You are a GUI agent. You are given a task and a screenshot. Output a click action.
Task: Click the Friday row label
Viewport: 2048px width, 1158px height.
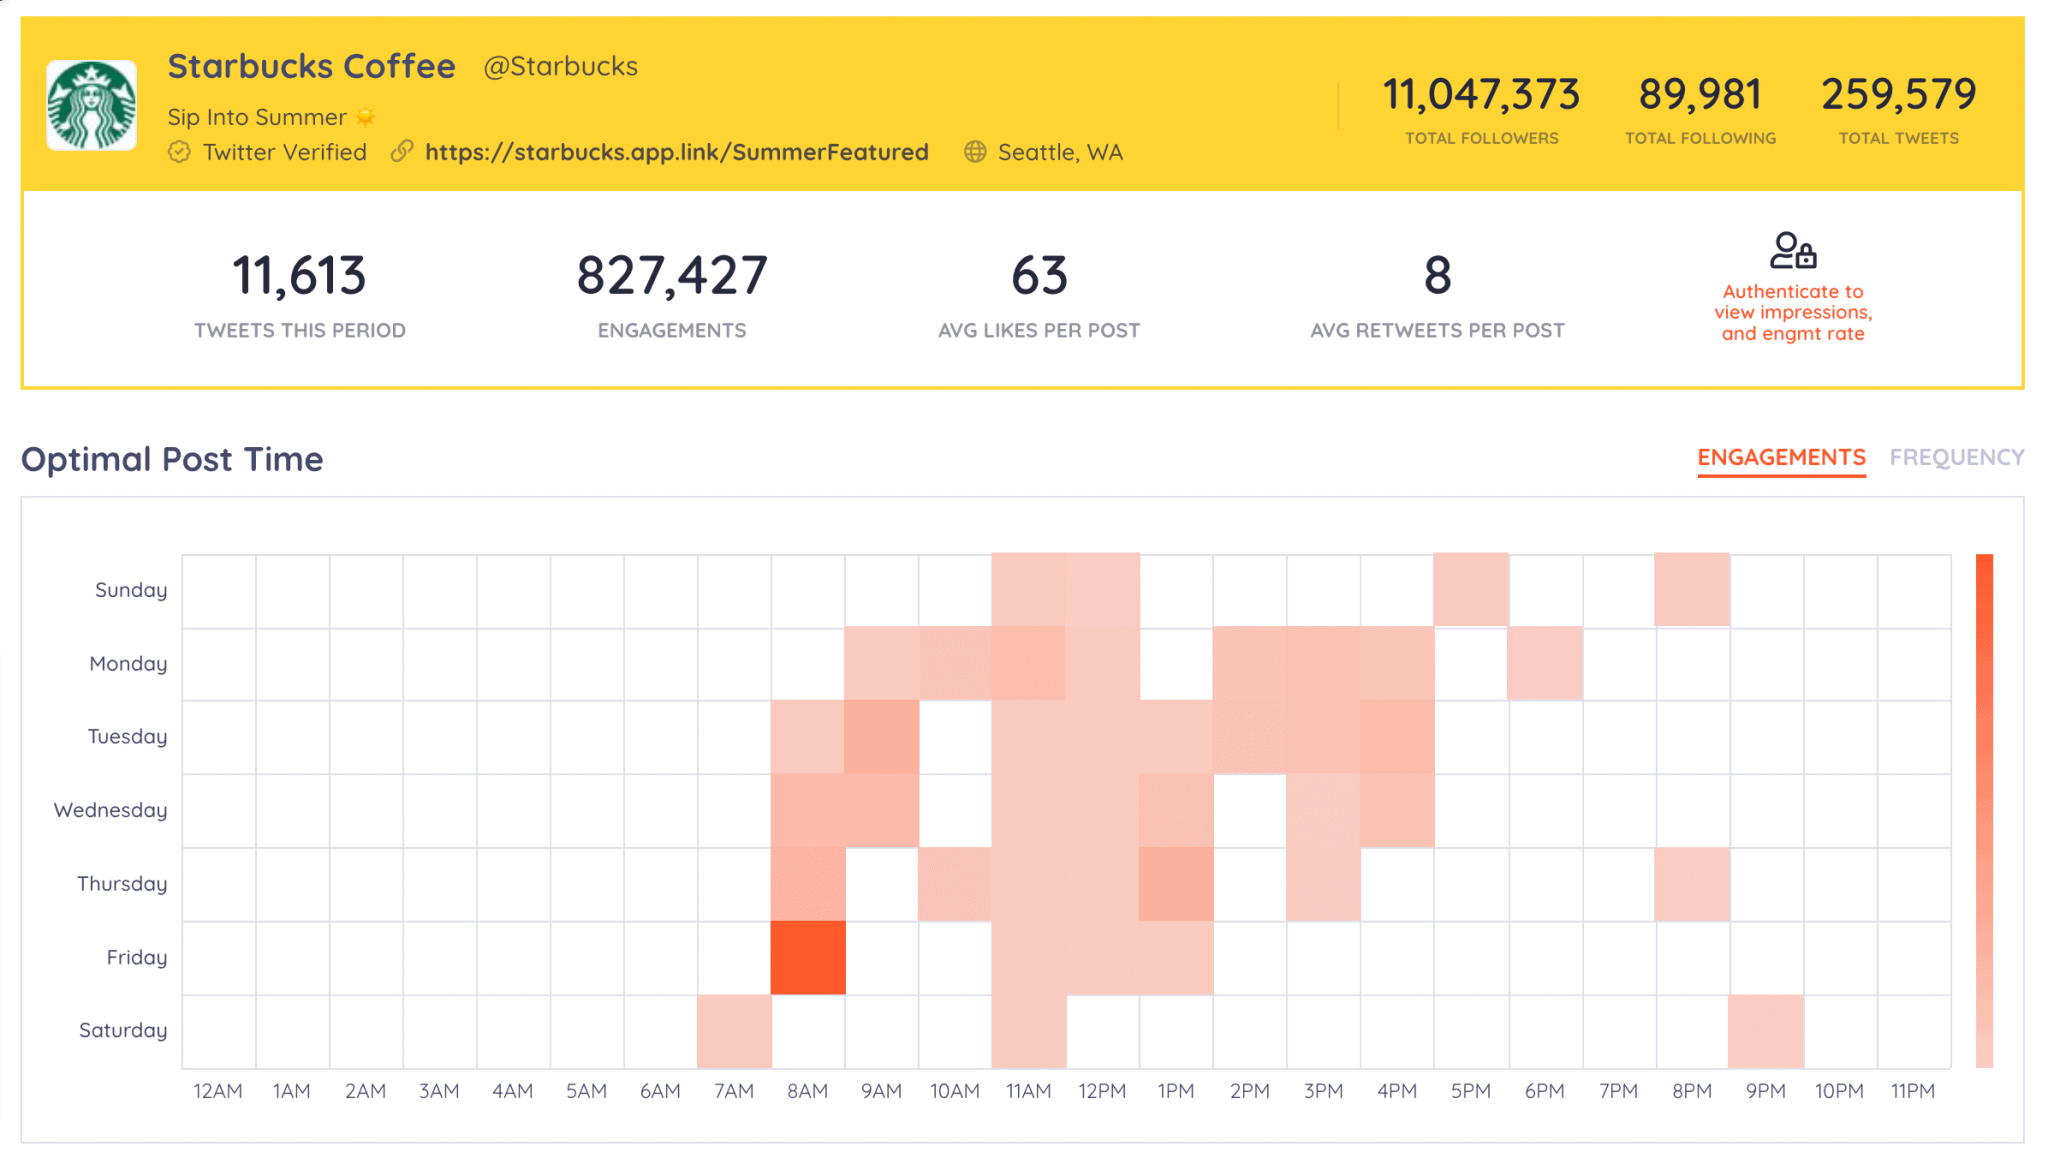[137, 957]
